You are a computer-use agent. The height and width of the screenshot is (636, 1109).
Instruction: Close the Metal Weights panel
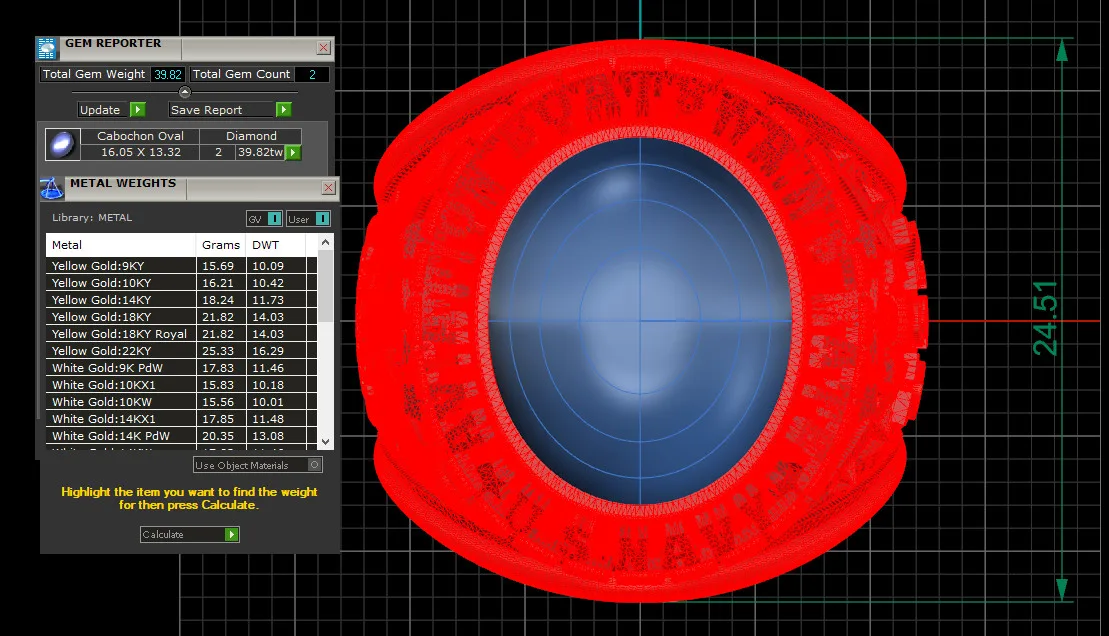[x=328, y=187]
